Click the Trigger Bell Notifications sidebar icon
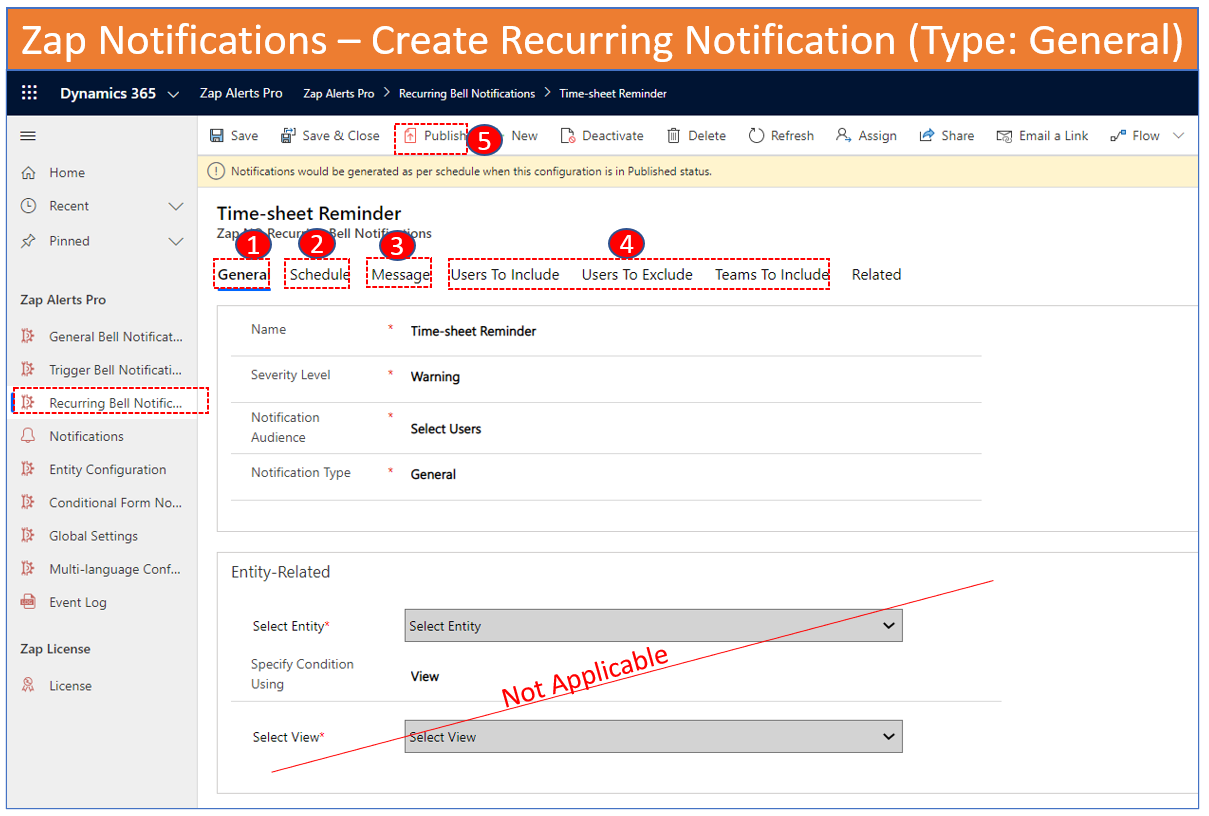The width and height of the screenshot is (1209, 816). 28,370
